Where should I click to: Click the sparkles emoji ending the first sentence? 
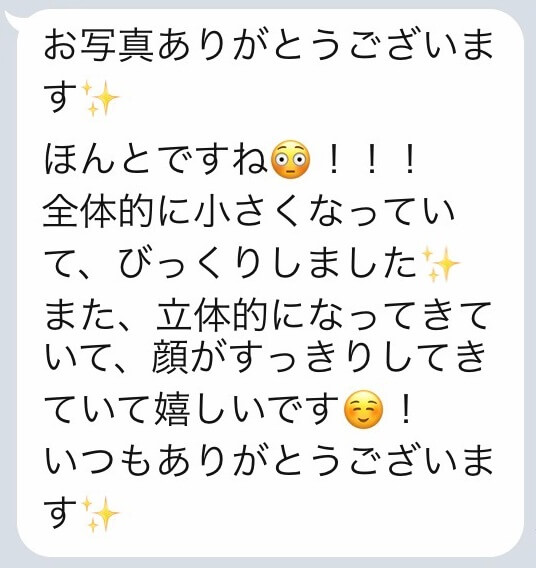pos(100,98)
